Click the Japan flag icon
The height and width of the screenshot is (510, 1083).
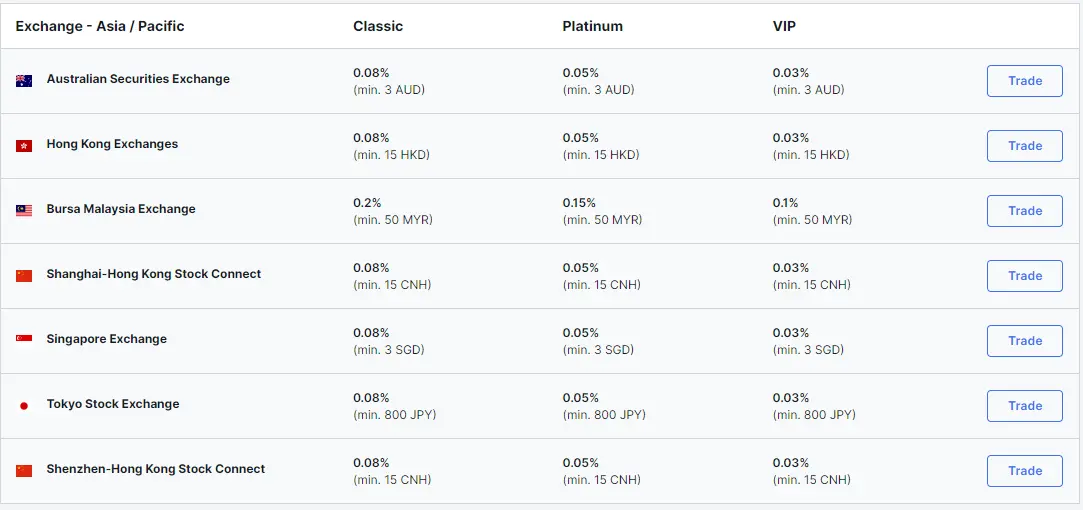pyautogui.click(x=24, y=406)
